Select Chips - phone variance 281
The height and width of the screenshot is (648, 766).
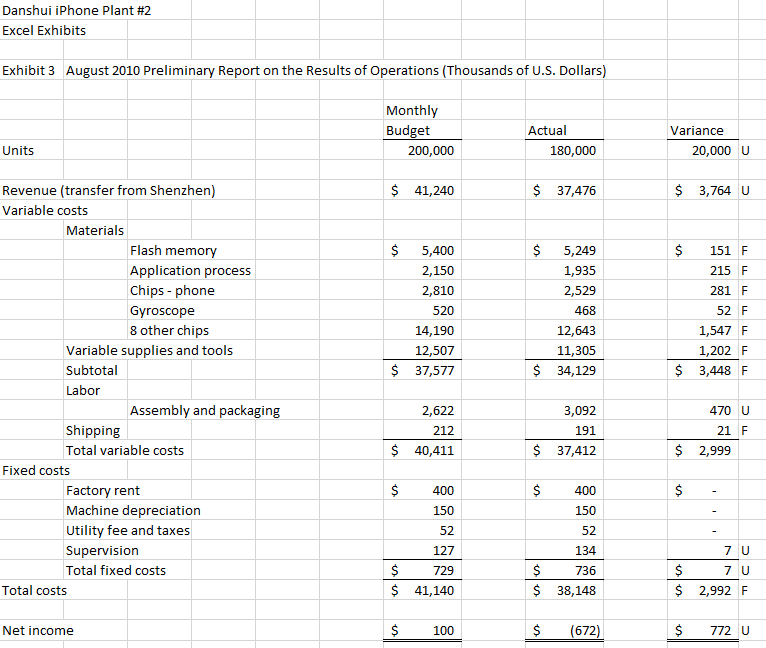(x=720, y=291)
